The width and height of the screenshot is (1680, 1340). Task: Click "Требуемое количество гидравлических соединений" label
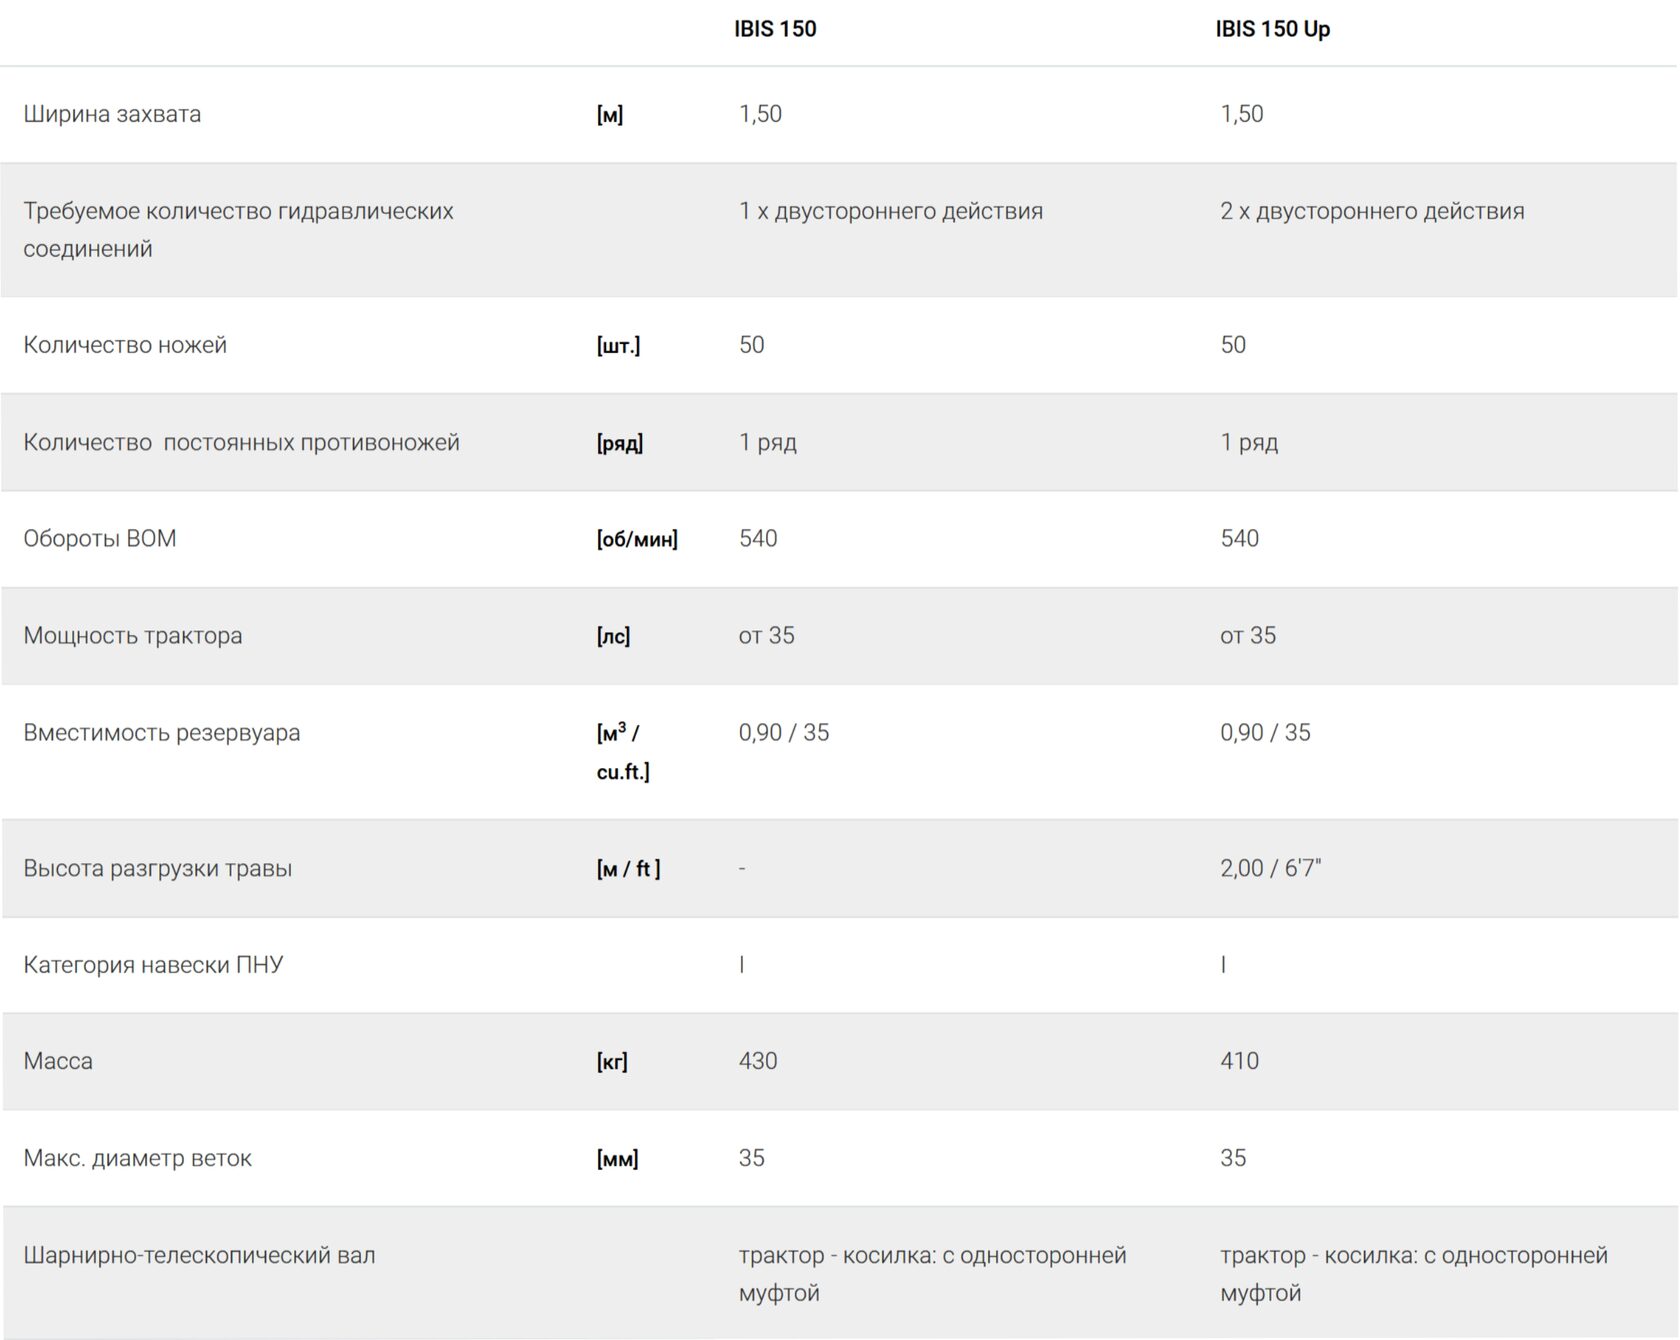[x=238, y=229]
